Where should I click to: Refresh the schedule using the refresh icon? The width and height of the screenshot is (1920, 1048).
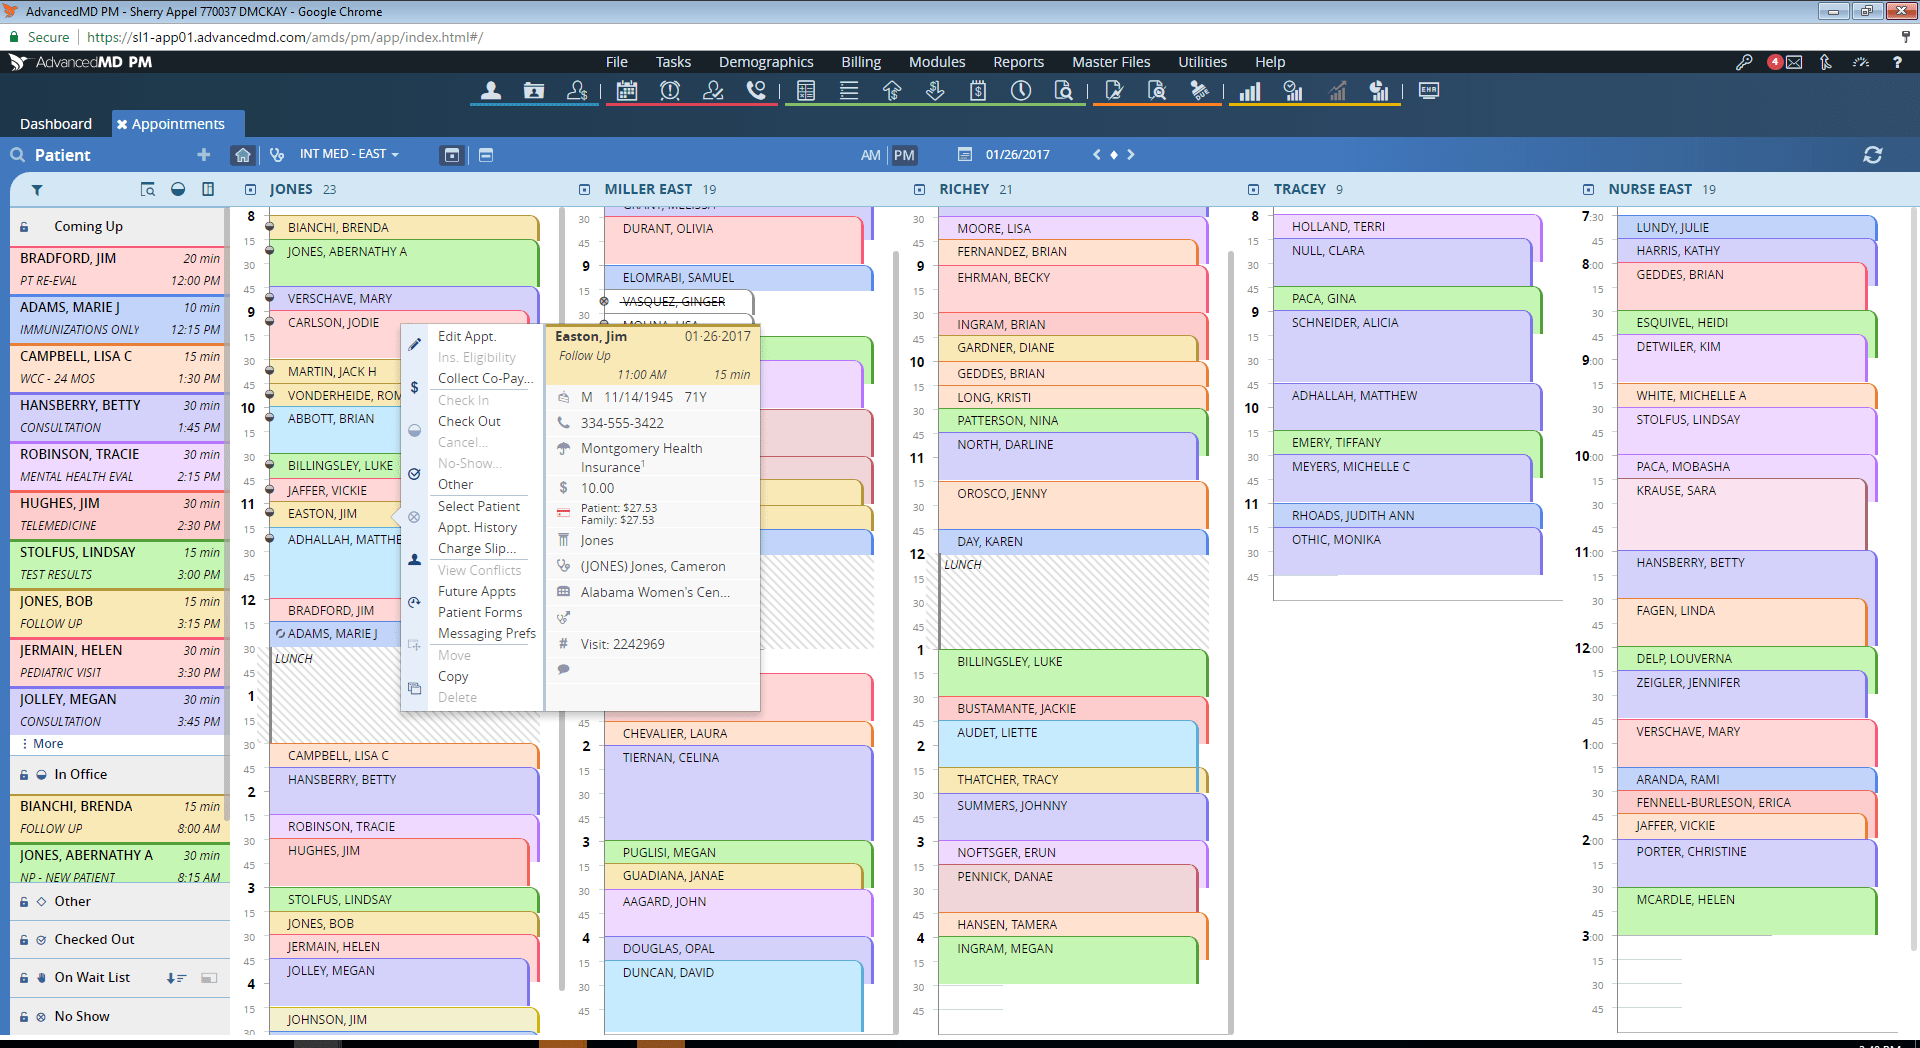coord(1874,155)
